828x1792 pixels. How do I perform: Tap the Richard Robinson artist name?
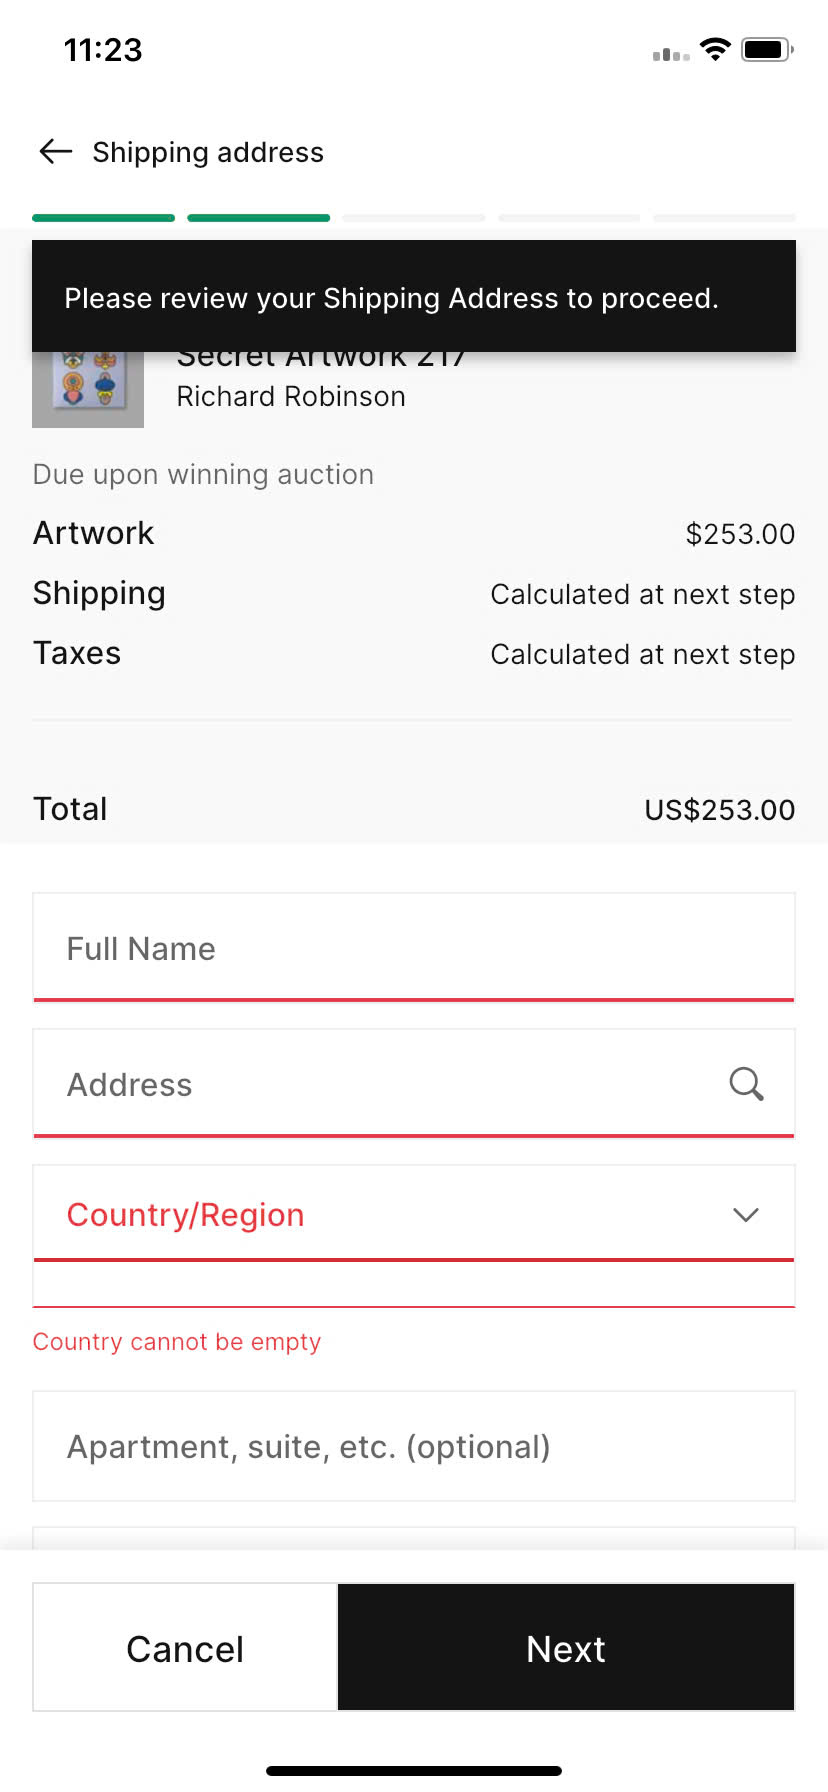coord(291,397)
